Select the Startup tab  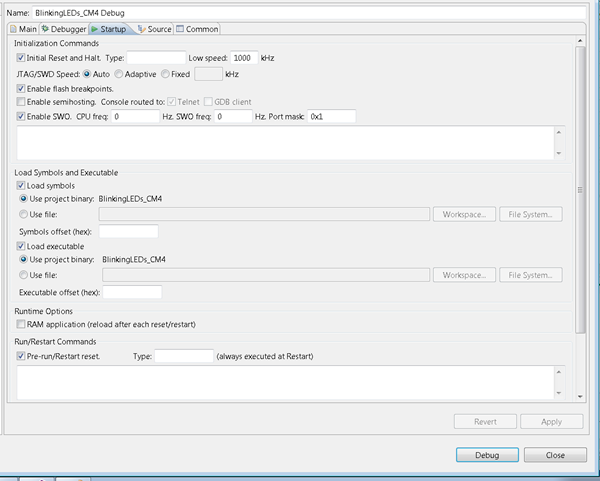click(109, 29)
